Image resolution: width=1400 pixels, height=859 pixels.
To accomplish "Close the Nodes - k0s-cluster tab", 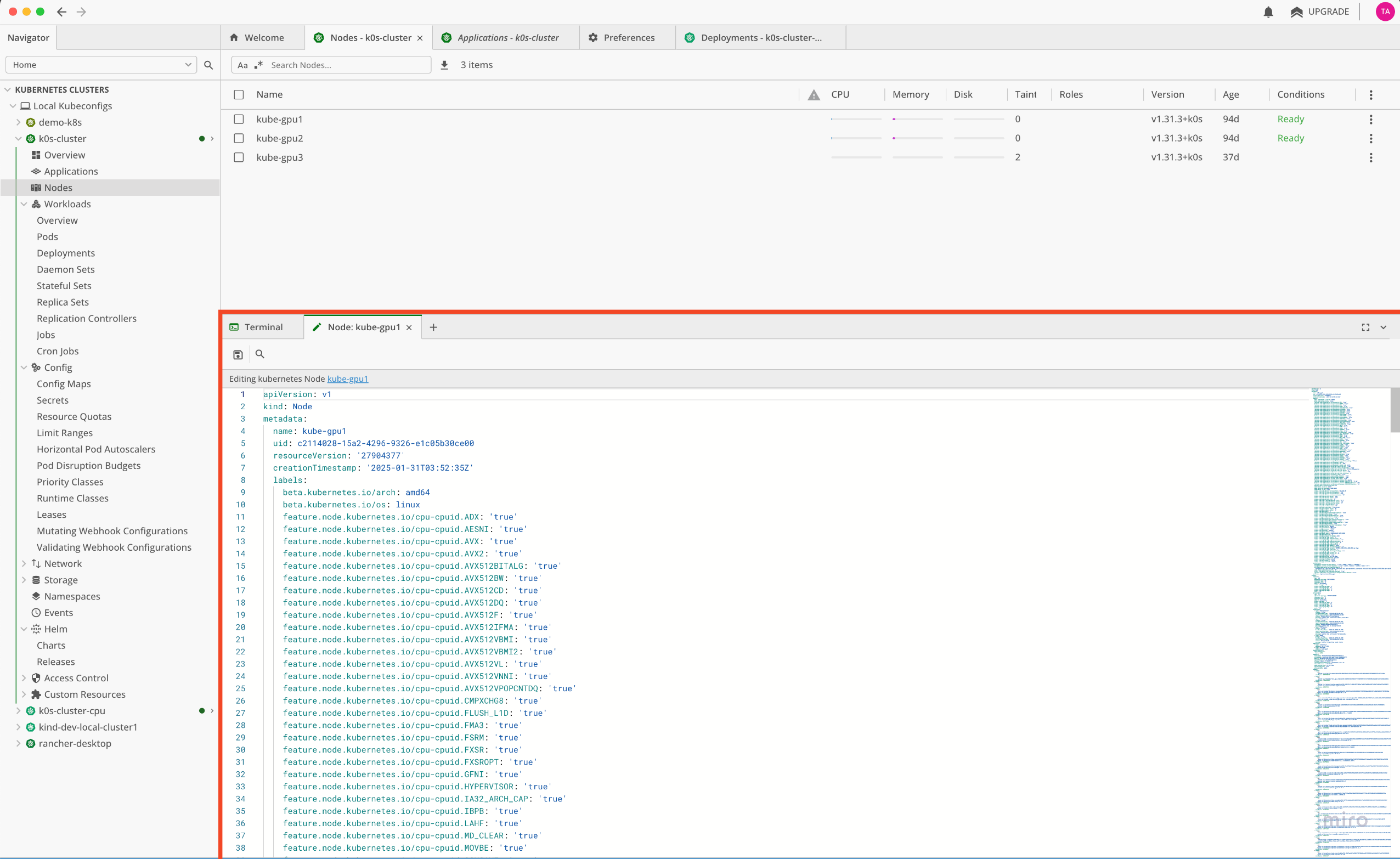I will (420, 38).
